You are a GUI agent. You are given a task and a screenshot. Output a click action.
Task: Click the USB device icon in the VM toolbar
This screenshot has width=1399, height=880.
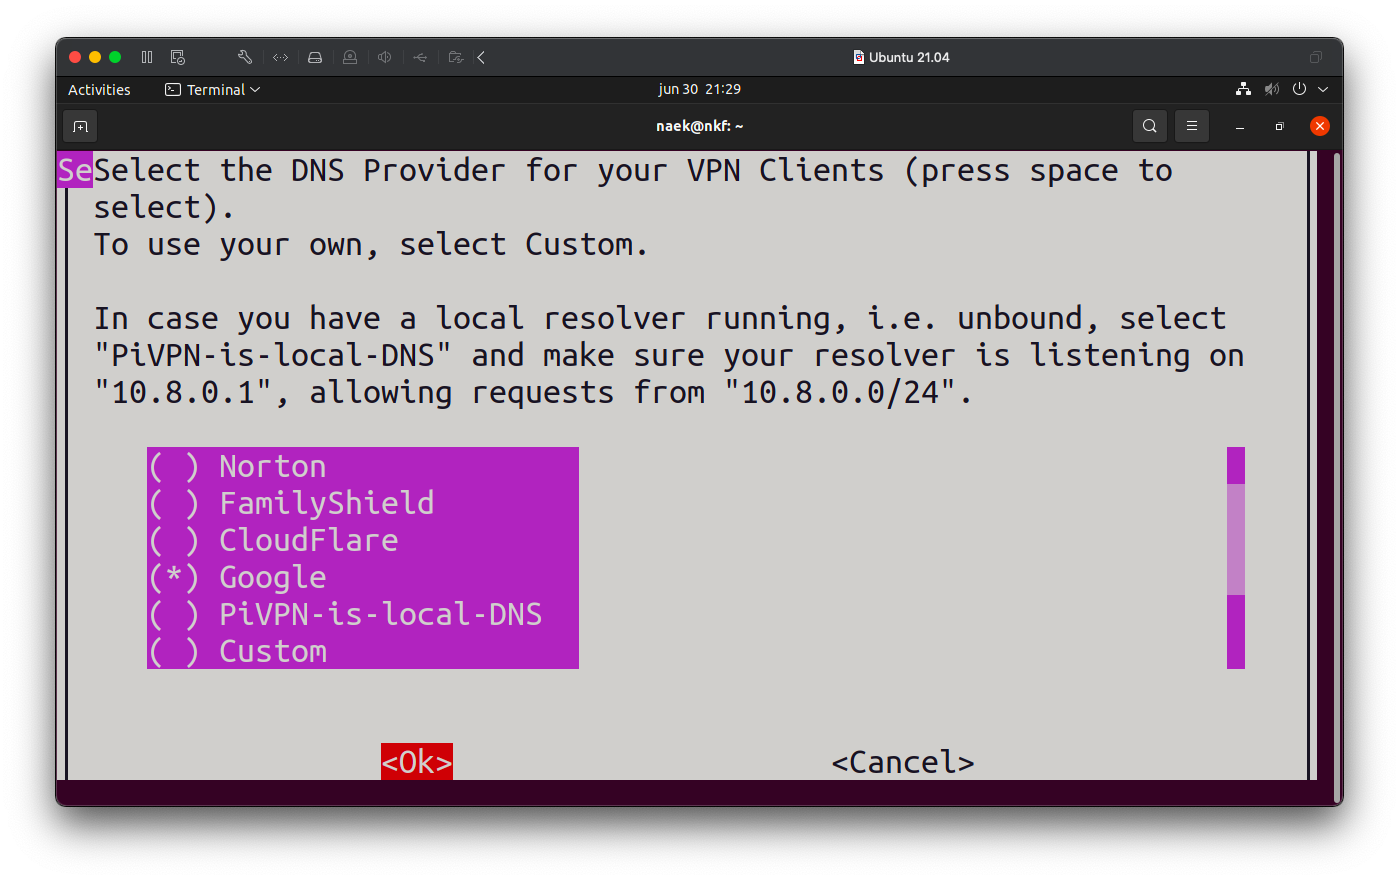(420, 57)
